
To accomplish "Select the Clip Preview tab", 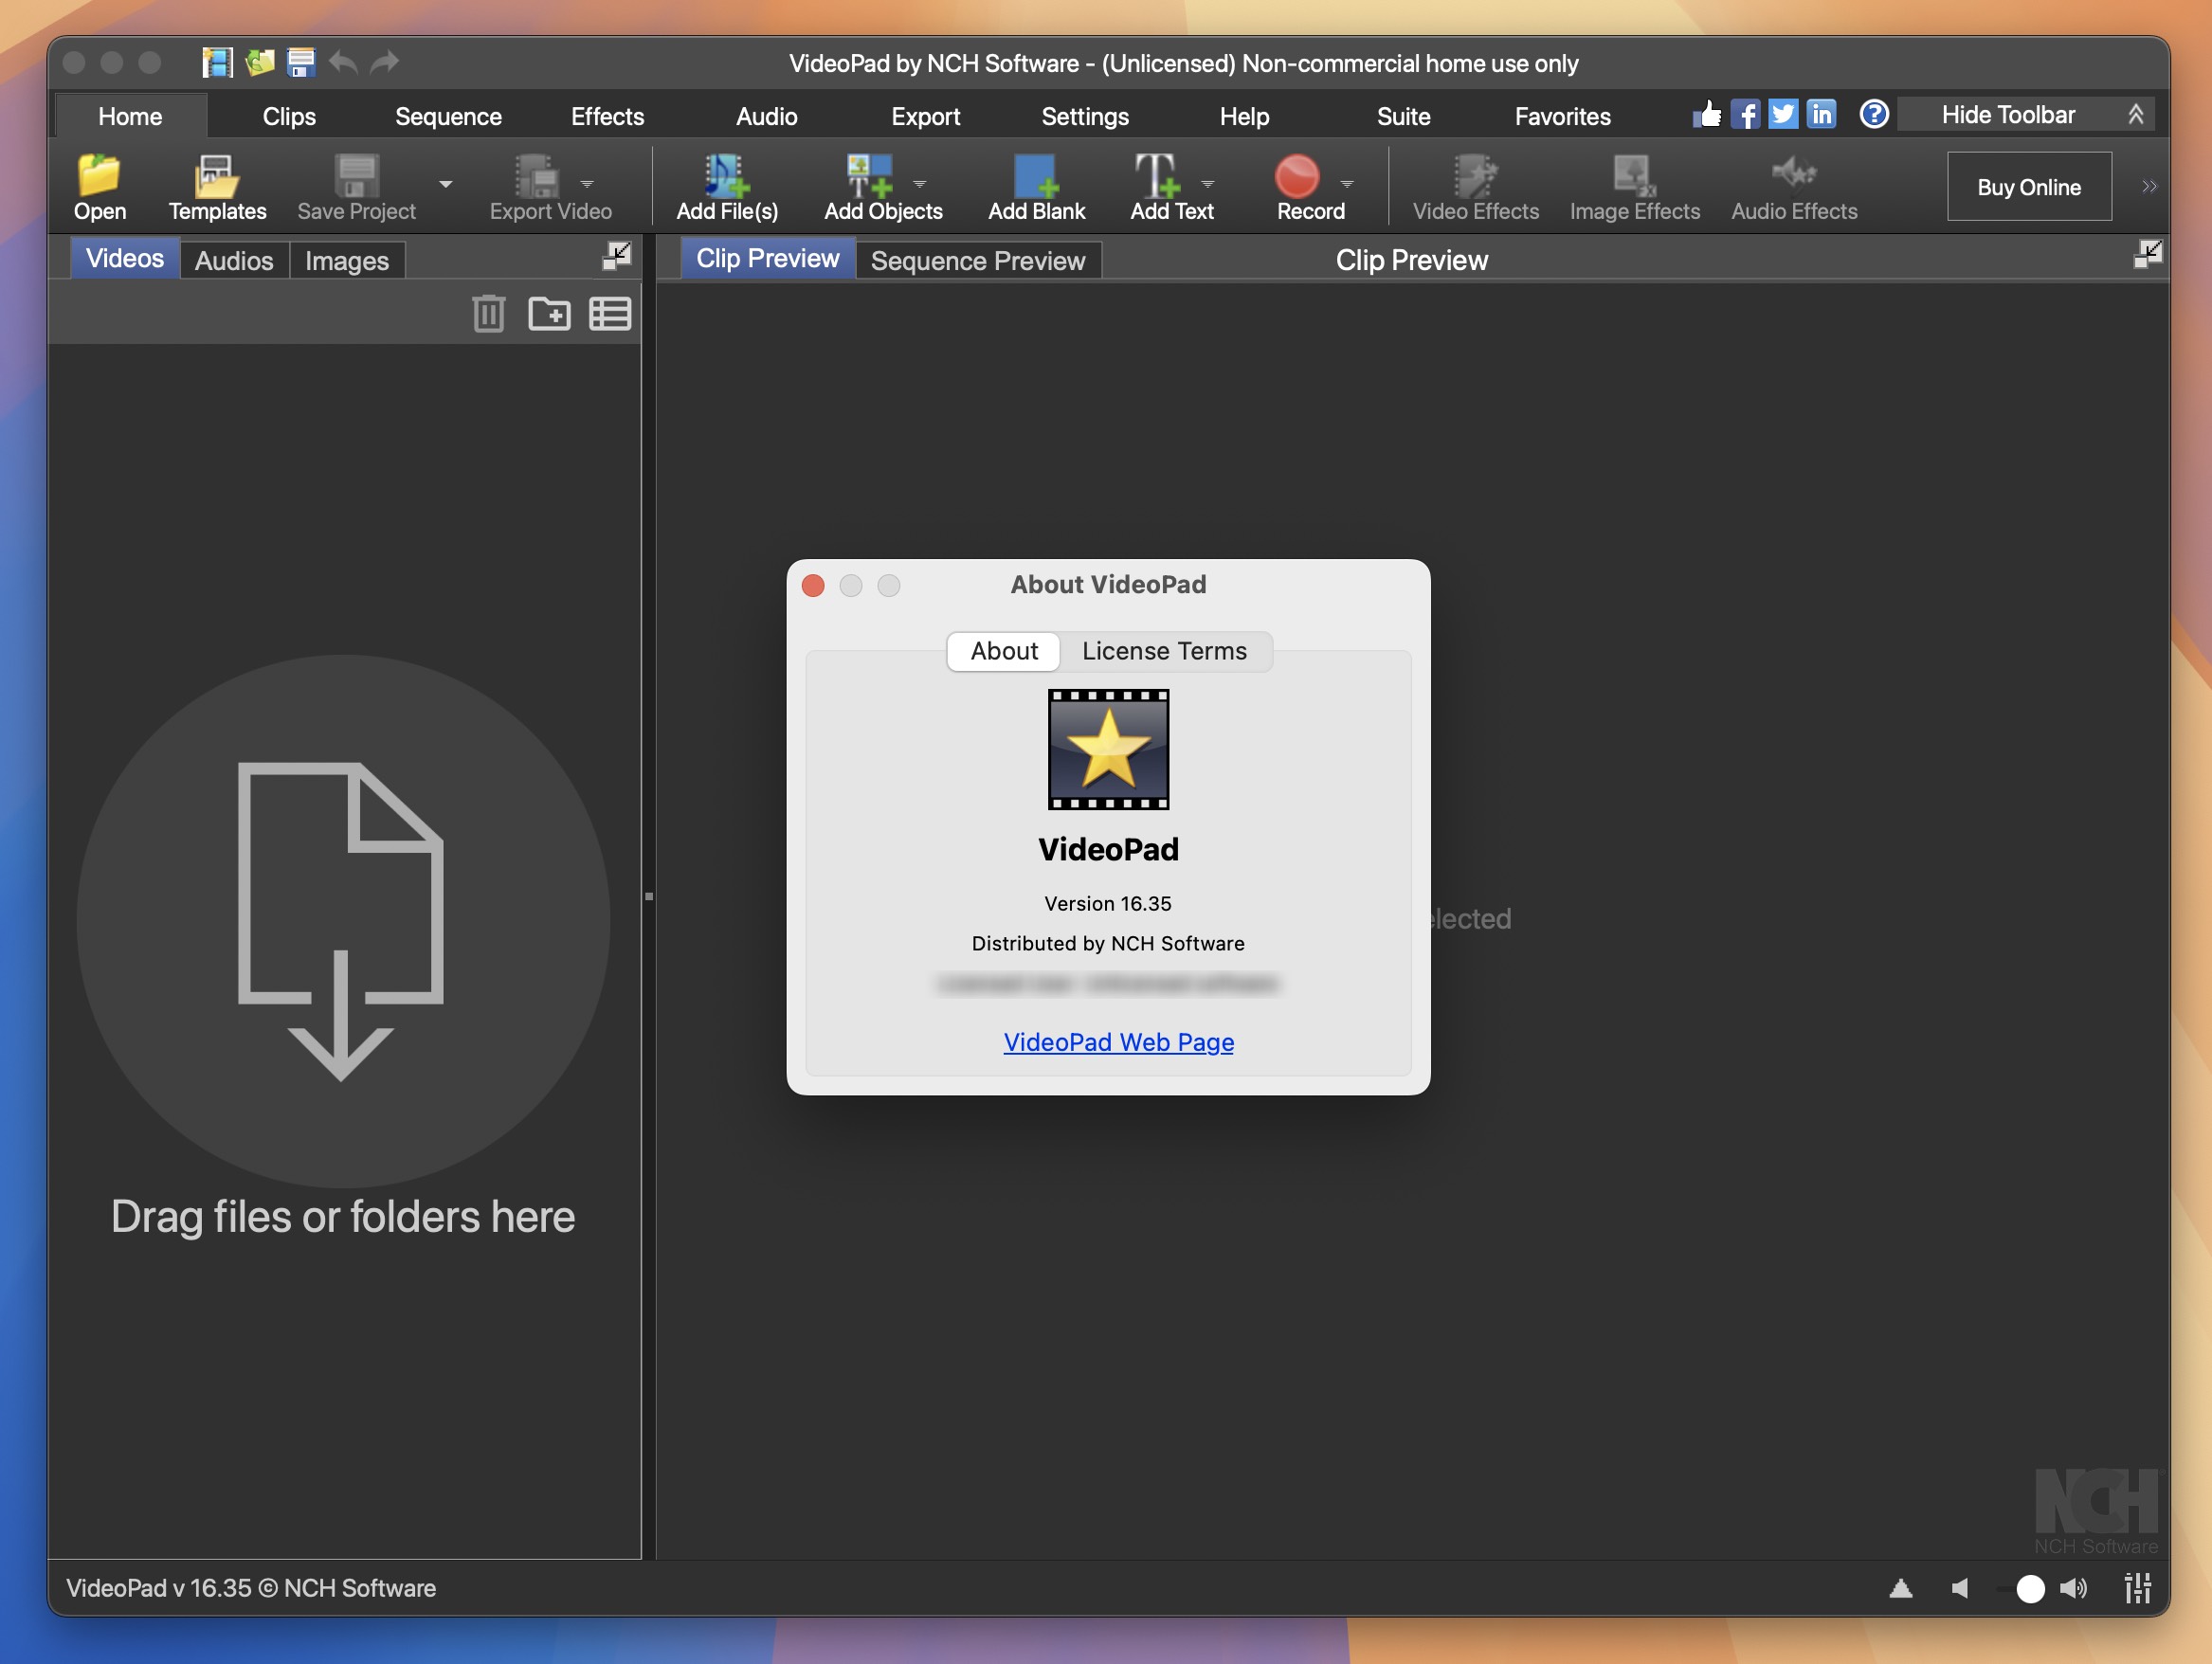I will point(767,258).
